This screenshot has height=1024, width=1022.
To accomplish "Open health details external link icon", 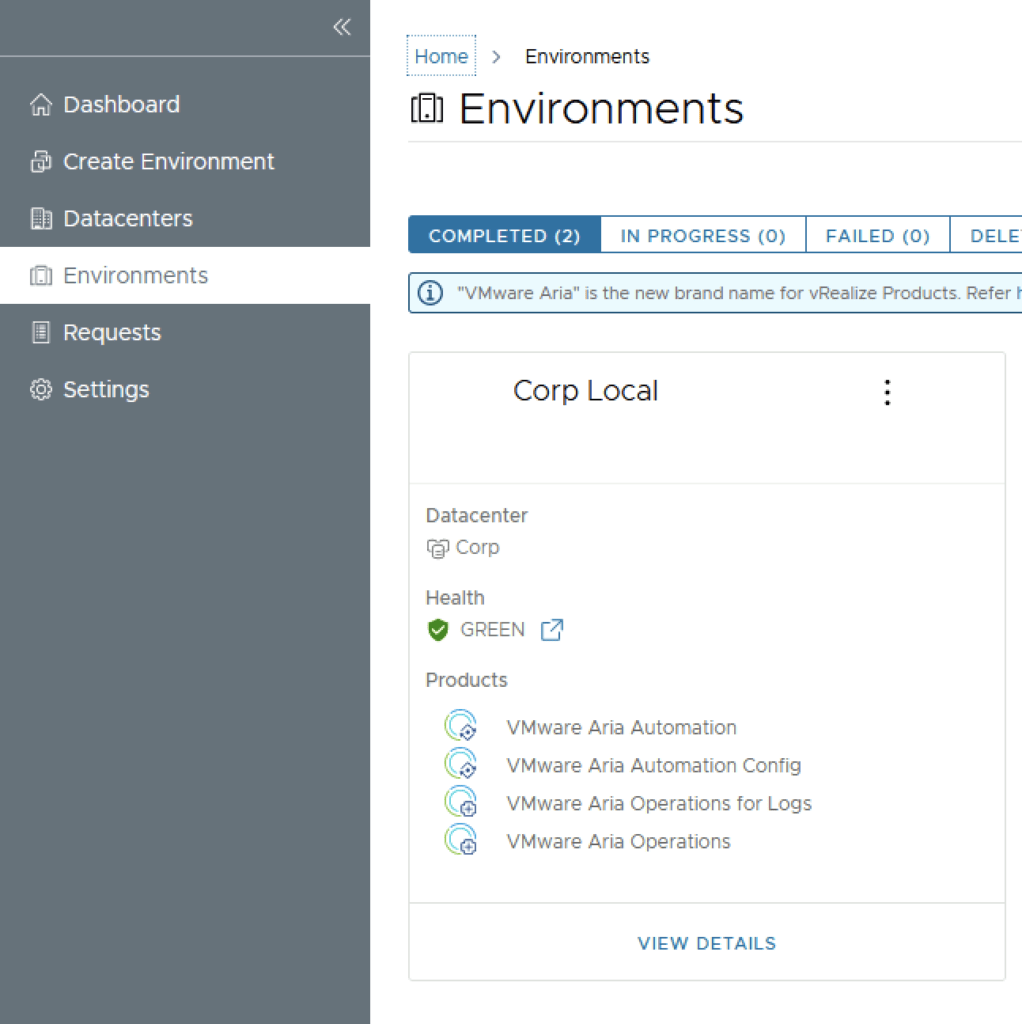I will [552, 630].
